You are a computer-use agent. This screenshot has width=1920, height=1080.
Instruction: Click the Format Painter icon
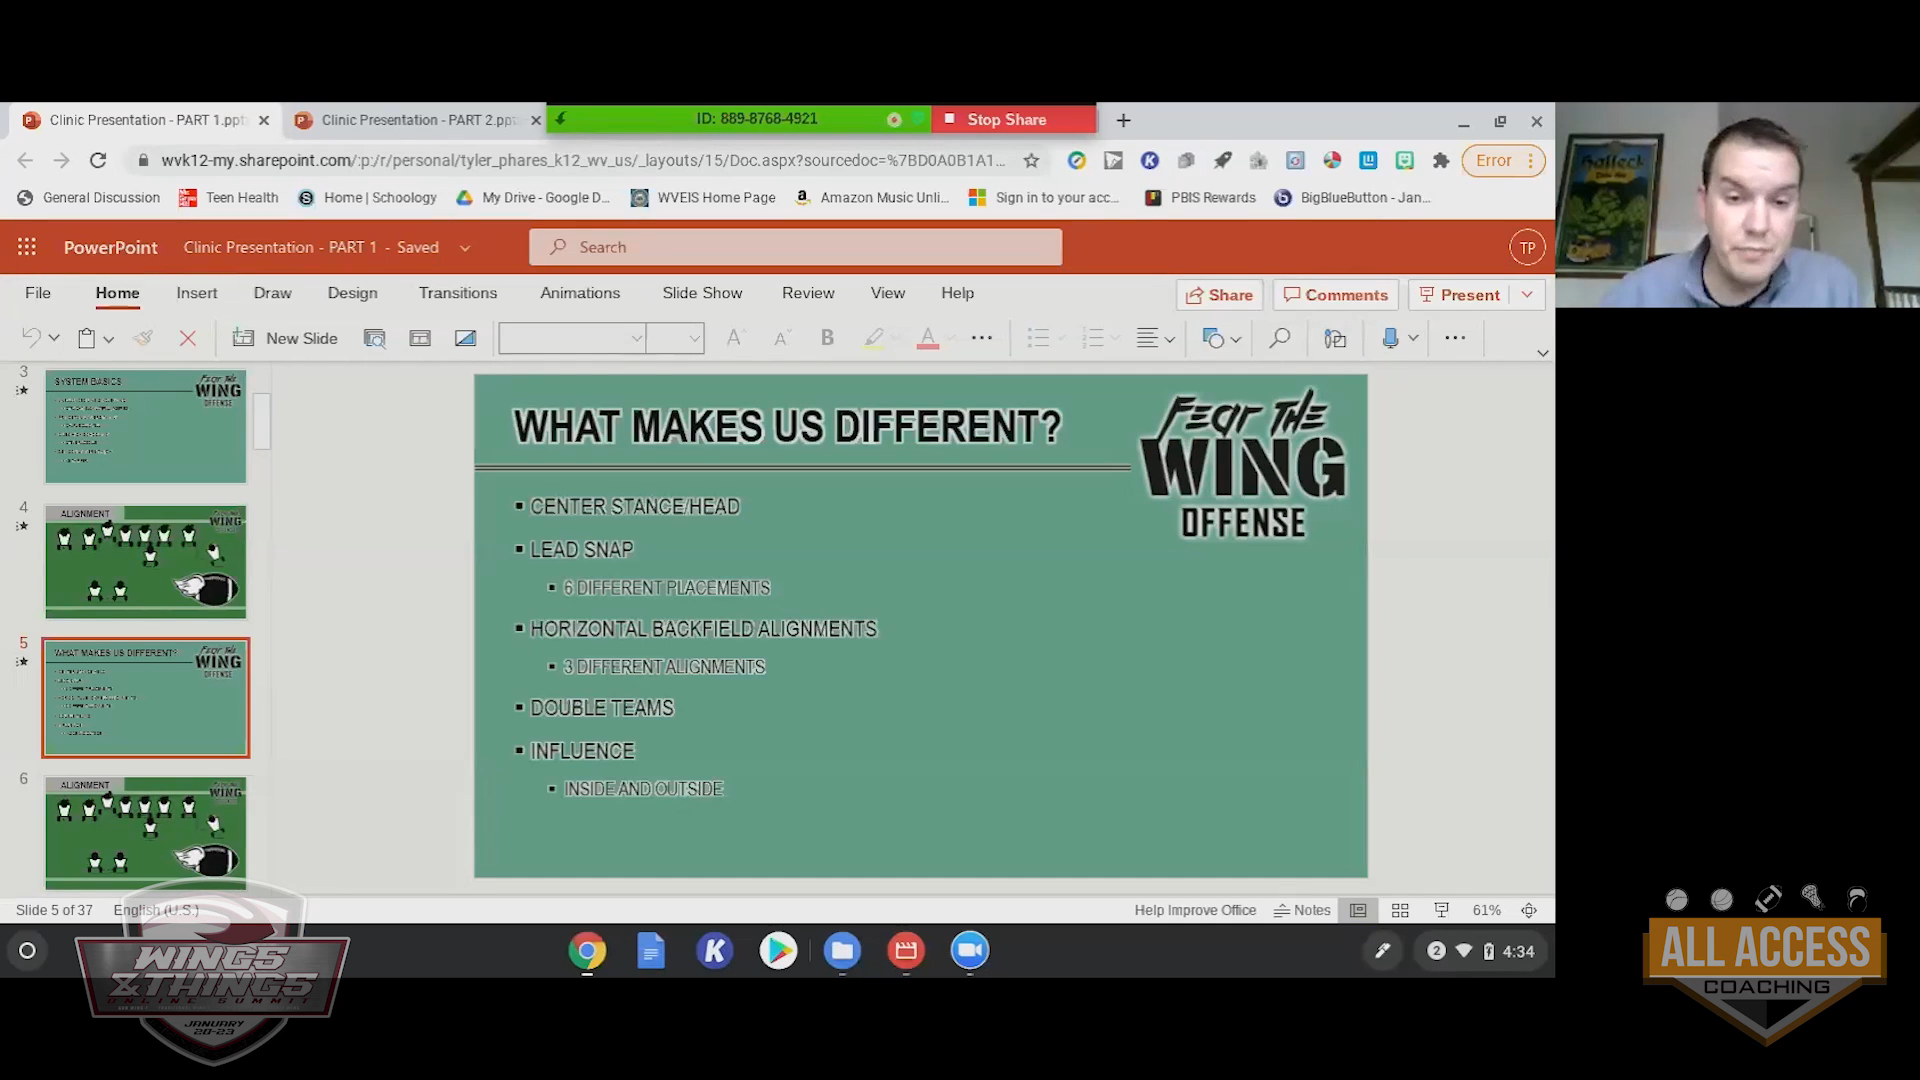(143, 338)
